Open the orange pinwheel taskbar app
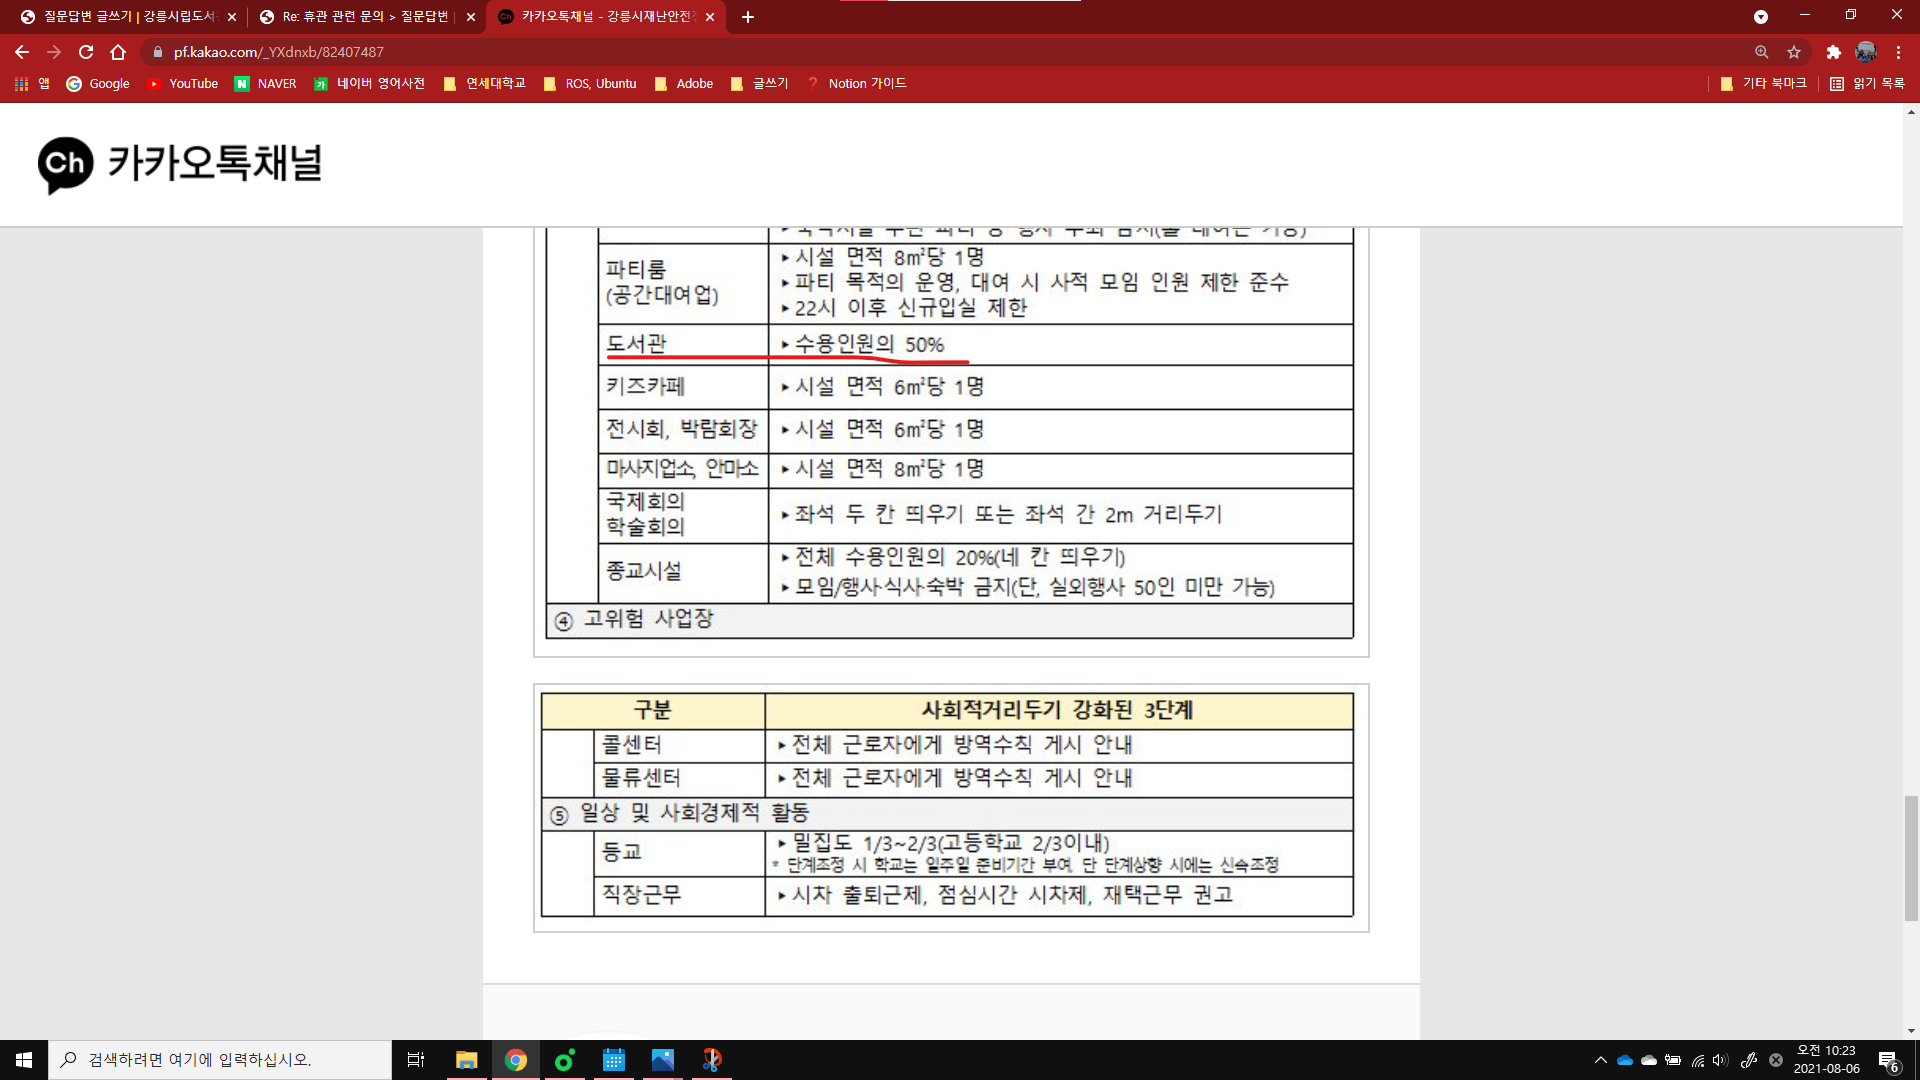1920x1080 pixels. tap(712, 1060)
